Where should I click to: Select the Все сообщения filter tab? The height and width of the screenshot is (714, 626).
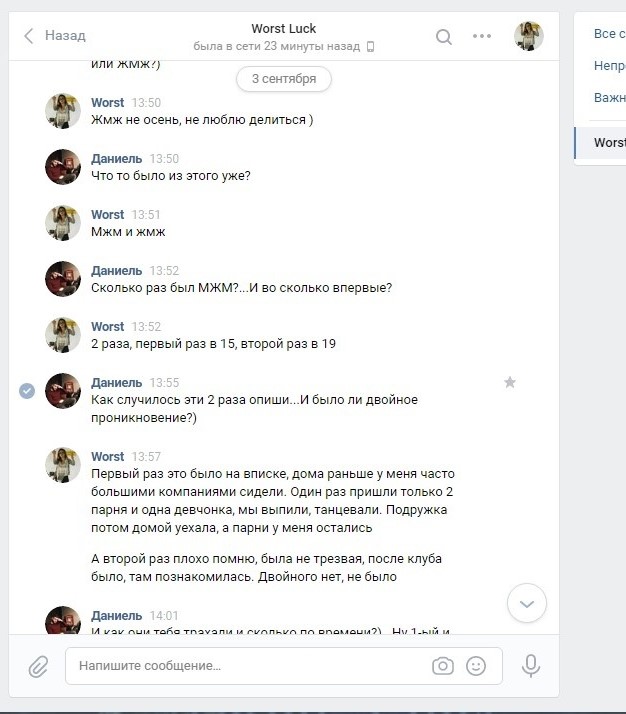click(610, 34)
